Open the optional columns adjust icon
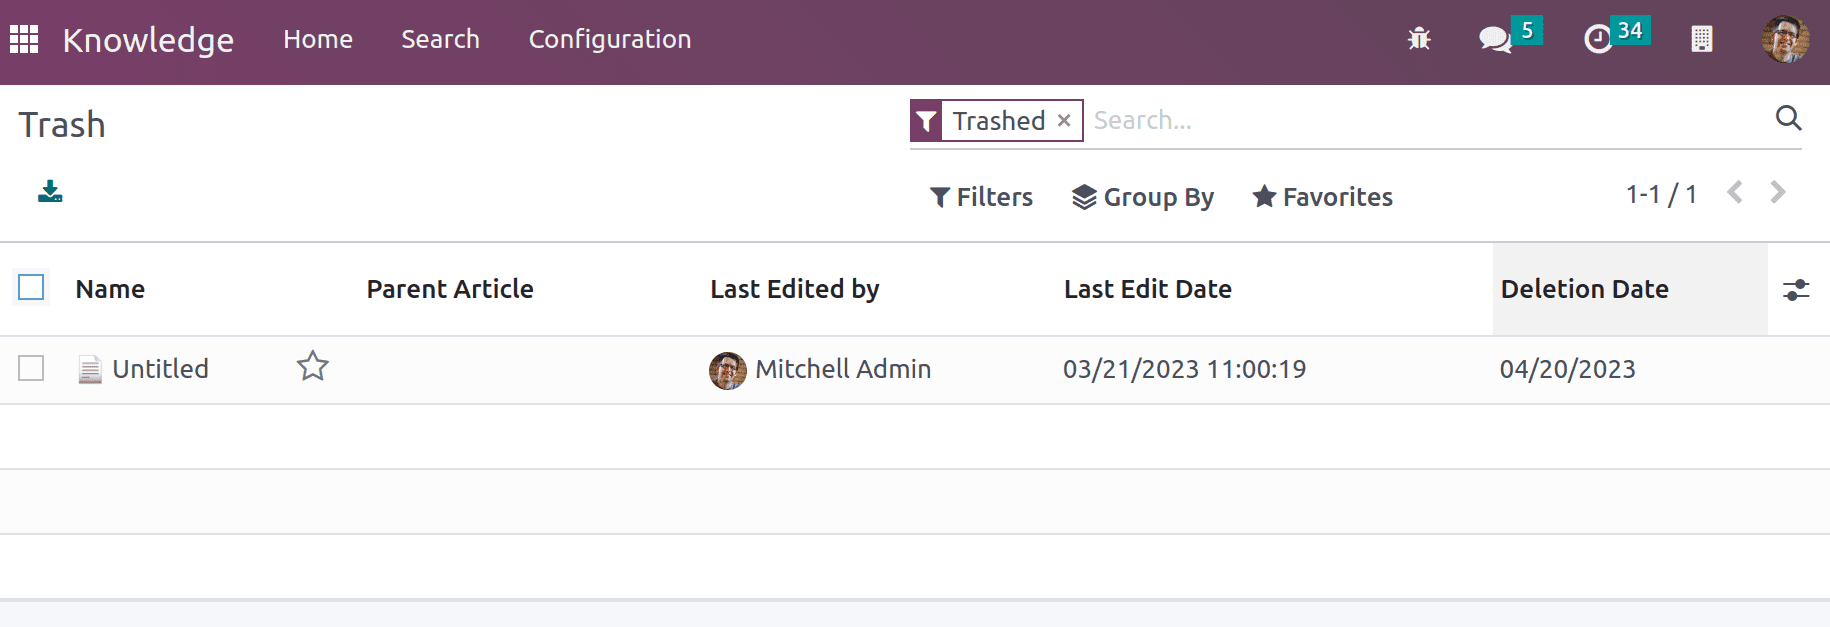 1796,290
